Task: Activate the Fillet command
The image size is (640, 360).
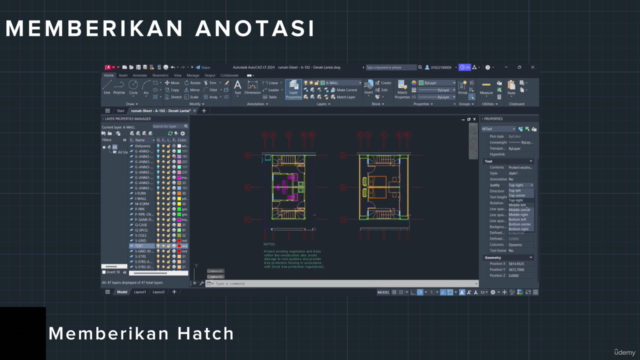Action: [211, 90]
